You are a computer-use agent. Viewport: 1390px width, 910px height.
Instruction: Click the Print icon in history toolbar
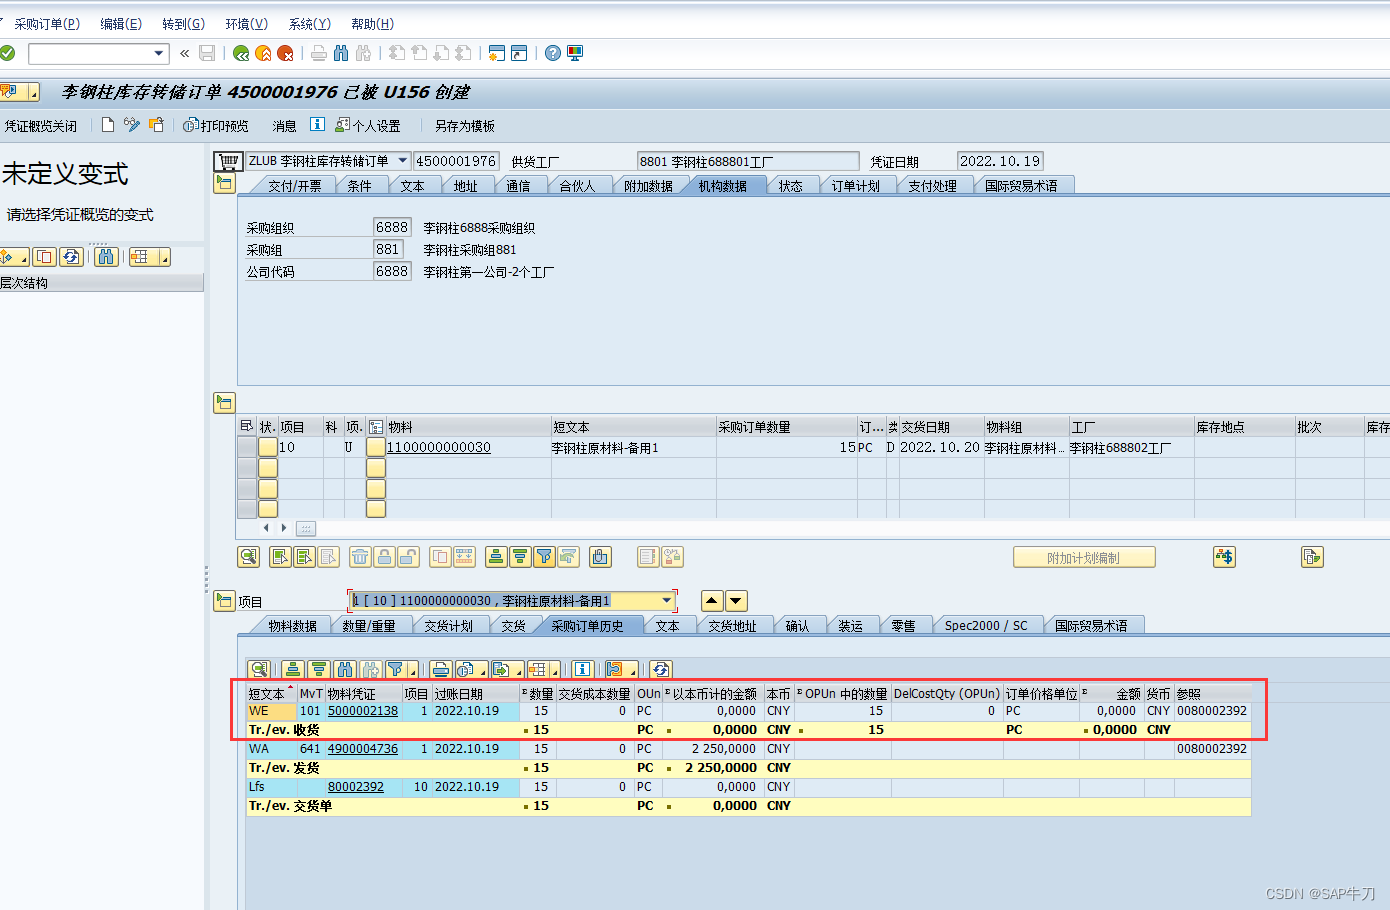tap(441, 669)
